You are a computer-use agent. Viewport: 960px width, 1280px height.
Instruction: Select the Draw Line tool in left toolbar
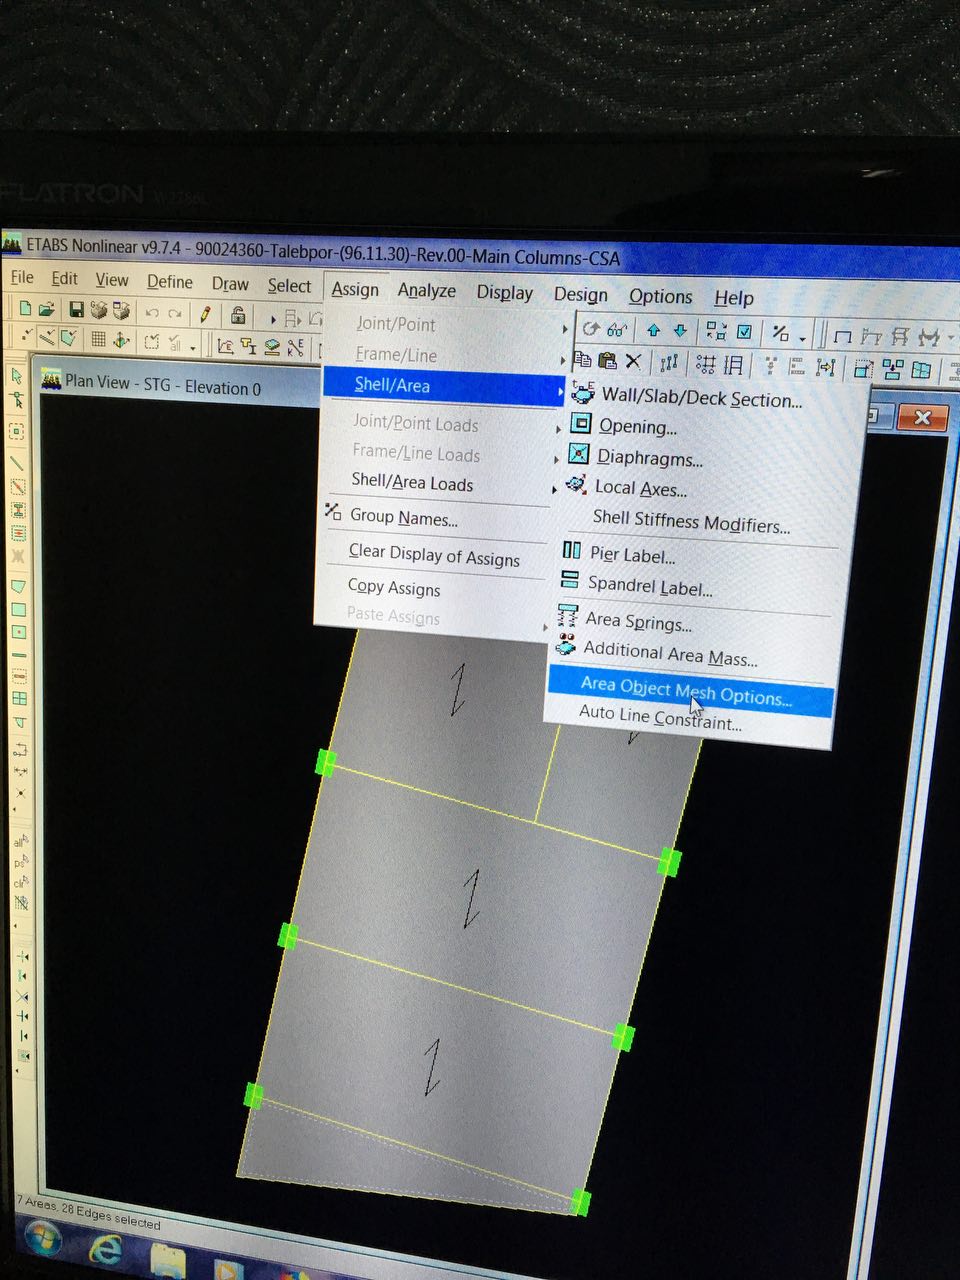click(x=17, y=464)
